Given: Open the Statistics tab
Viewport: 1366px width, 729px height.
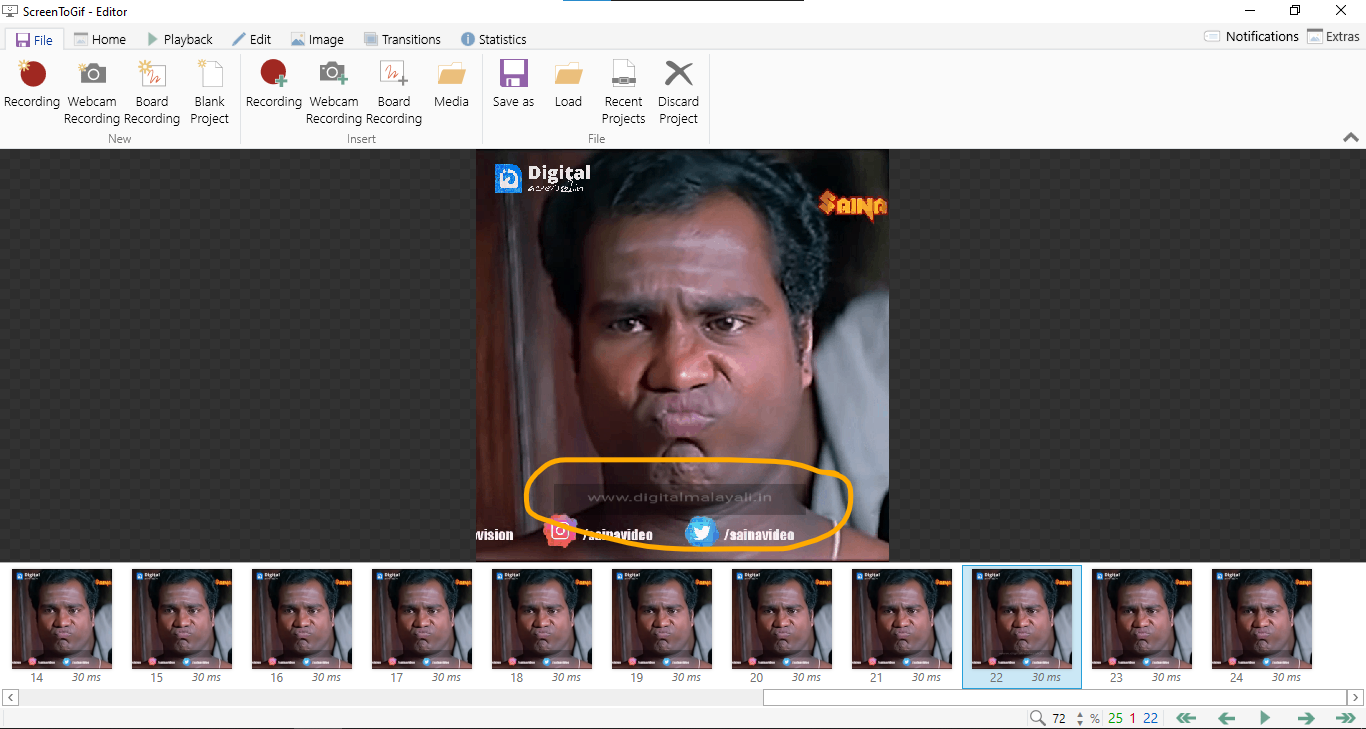Looking at the screenshot, I should click(x=494, y=40).
